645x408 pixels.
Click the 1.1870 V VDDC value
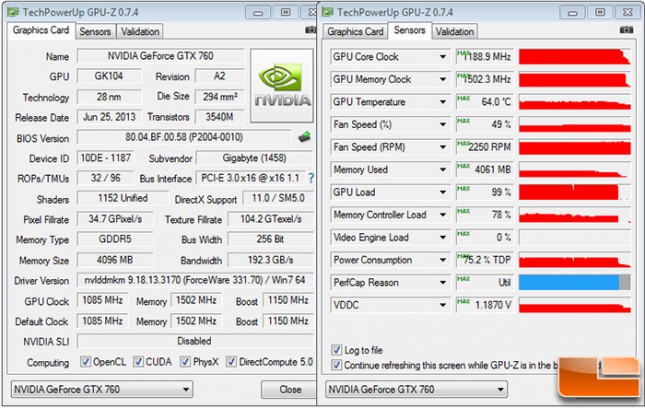[x=485, y=305]
